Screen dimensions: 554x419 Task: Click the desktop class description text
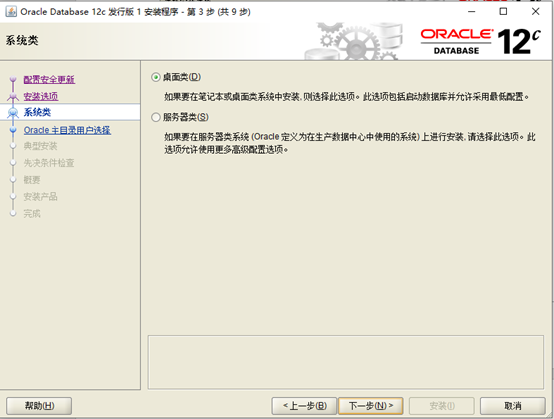tap(346, 96)
